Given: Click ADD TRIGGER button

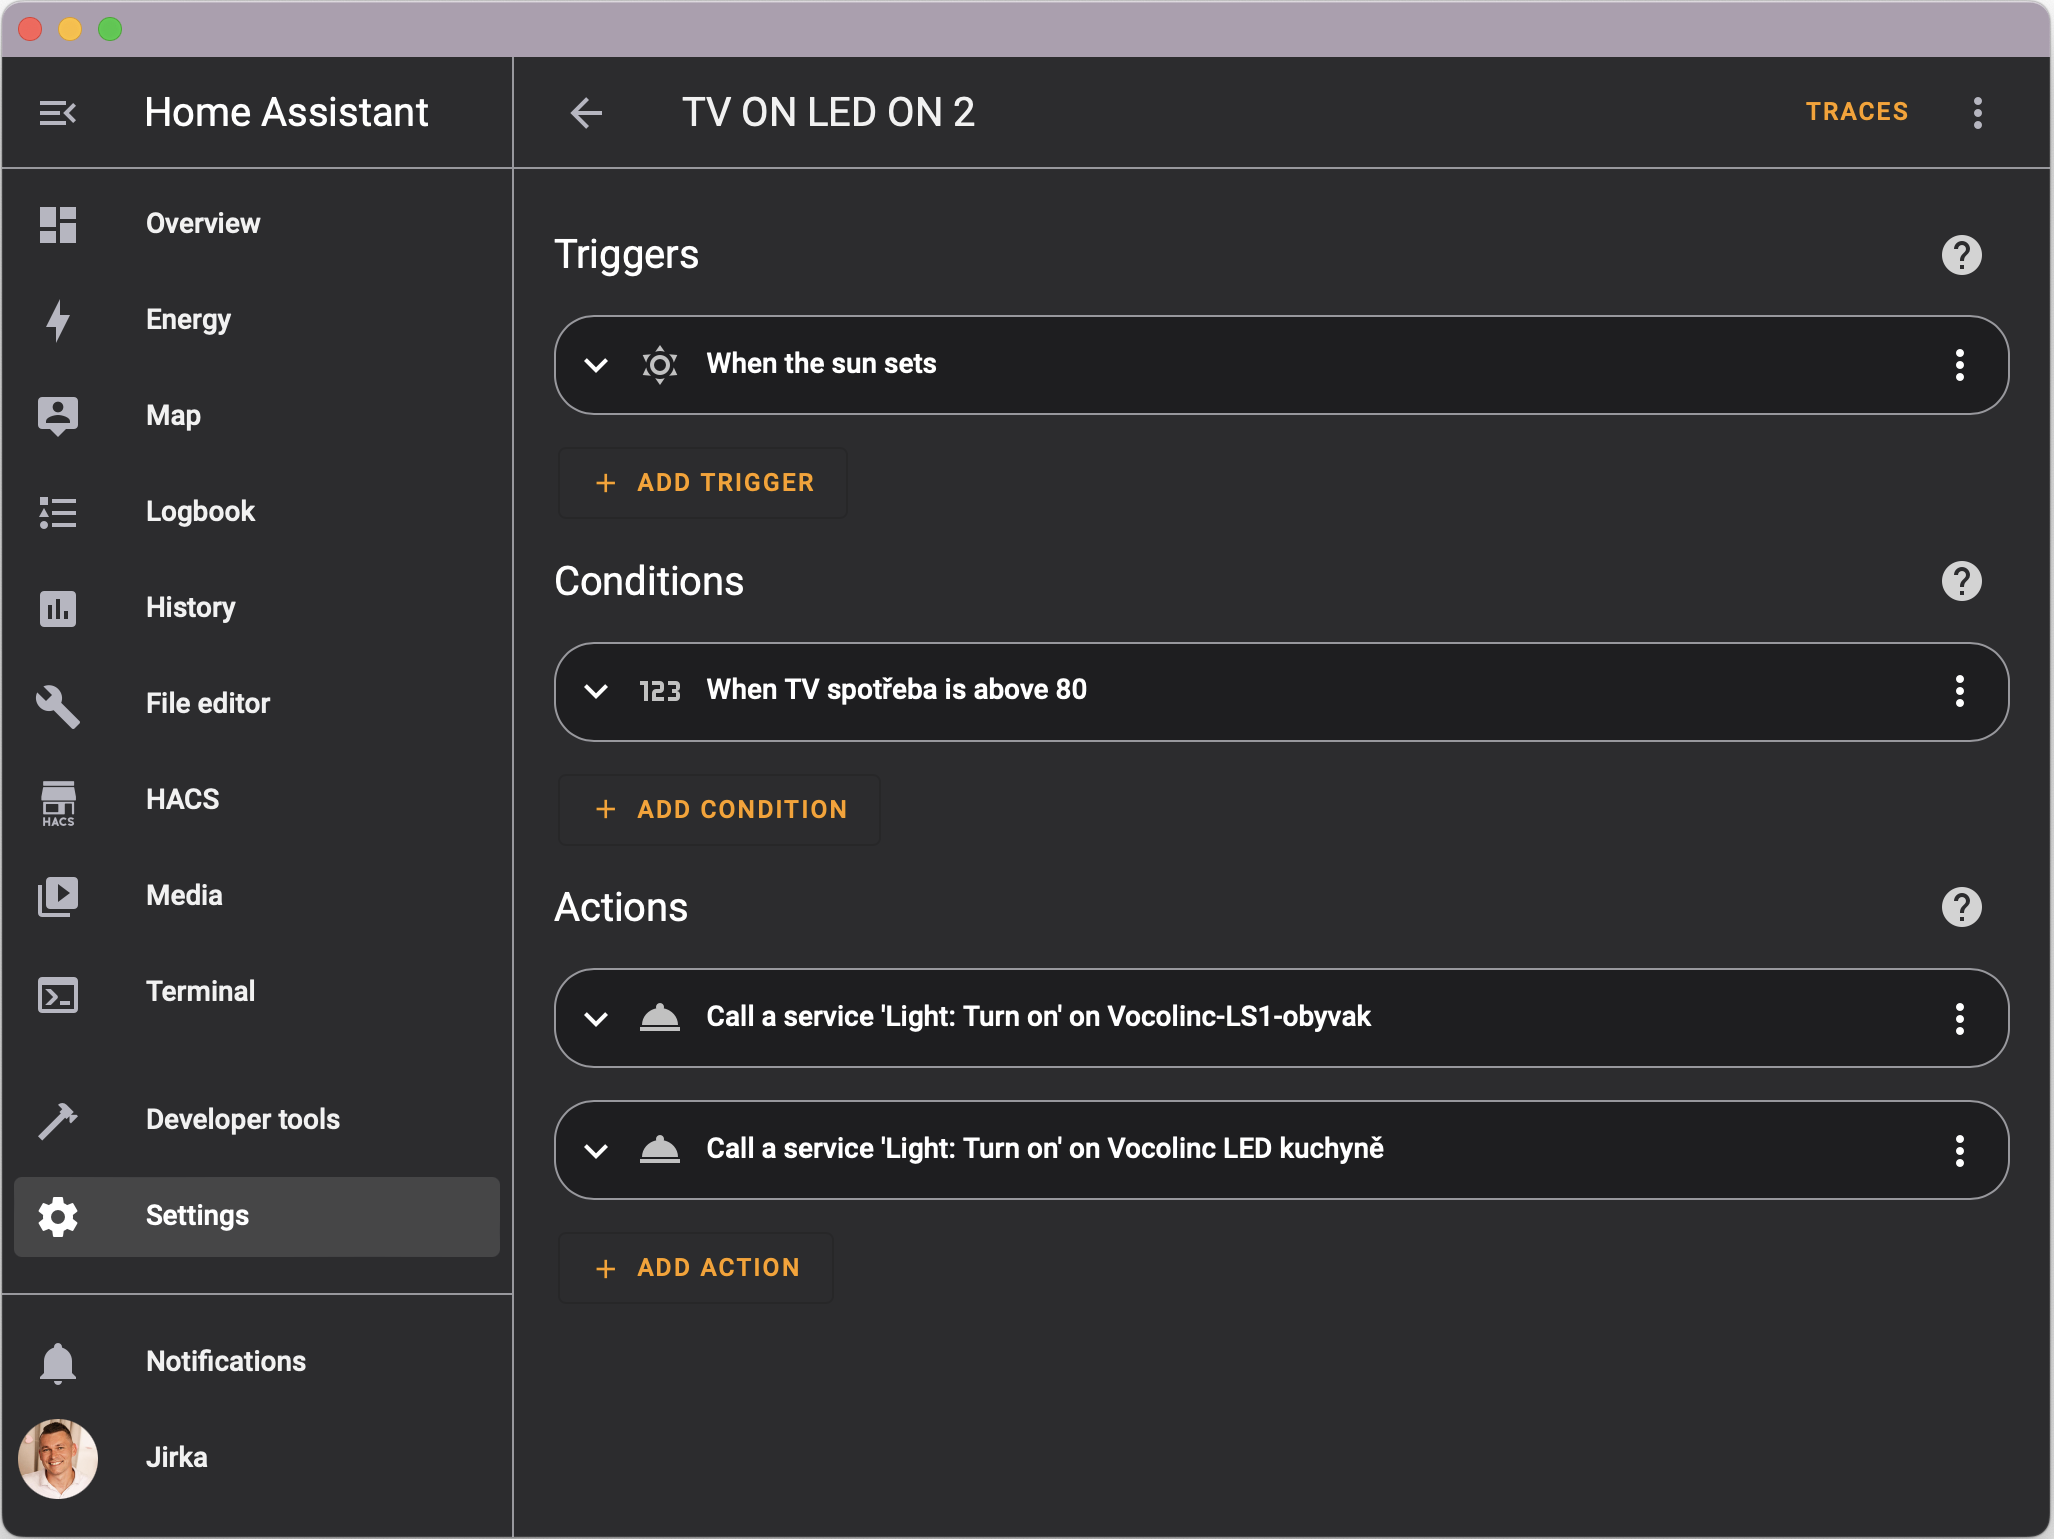Looking at the screenshot, I should click(x=704, y=483).
